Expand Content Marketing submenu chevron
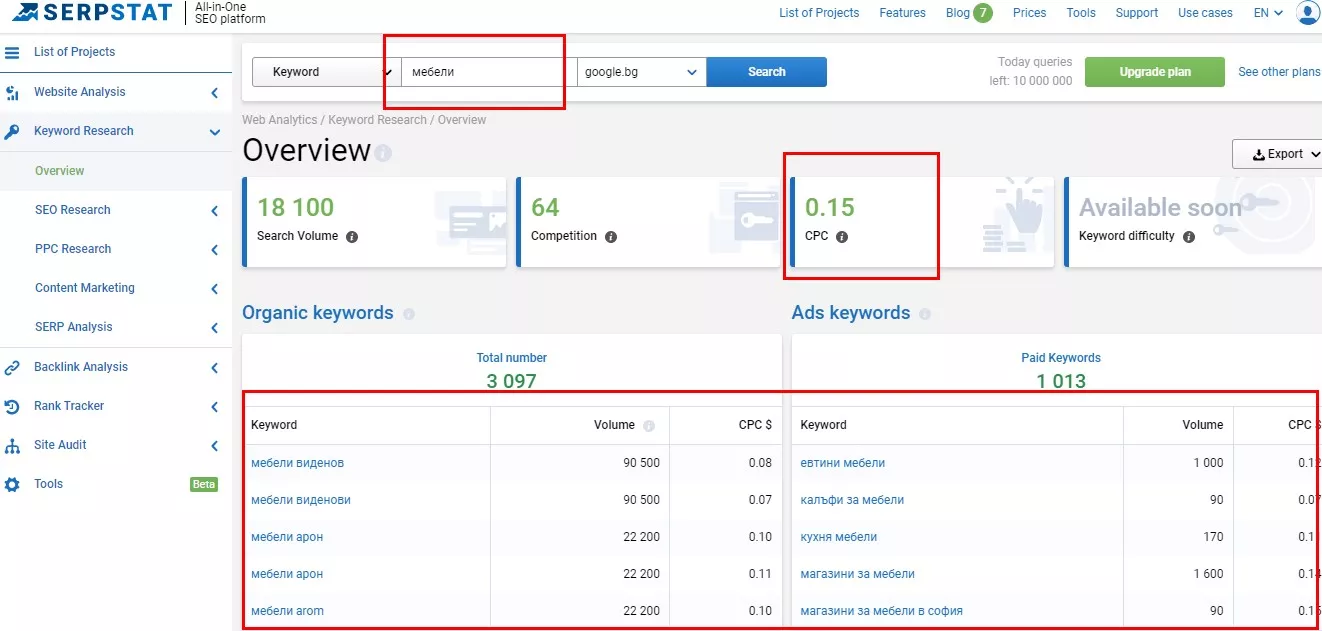 tap(214, 288)
